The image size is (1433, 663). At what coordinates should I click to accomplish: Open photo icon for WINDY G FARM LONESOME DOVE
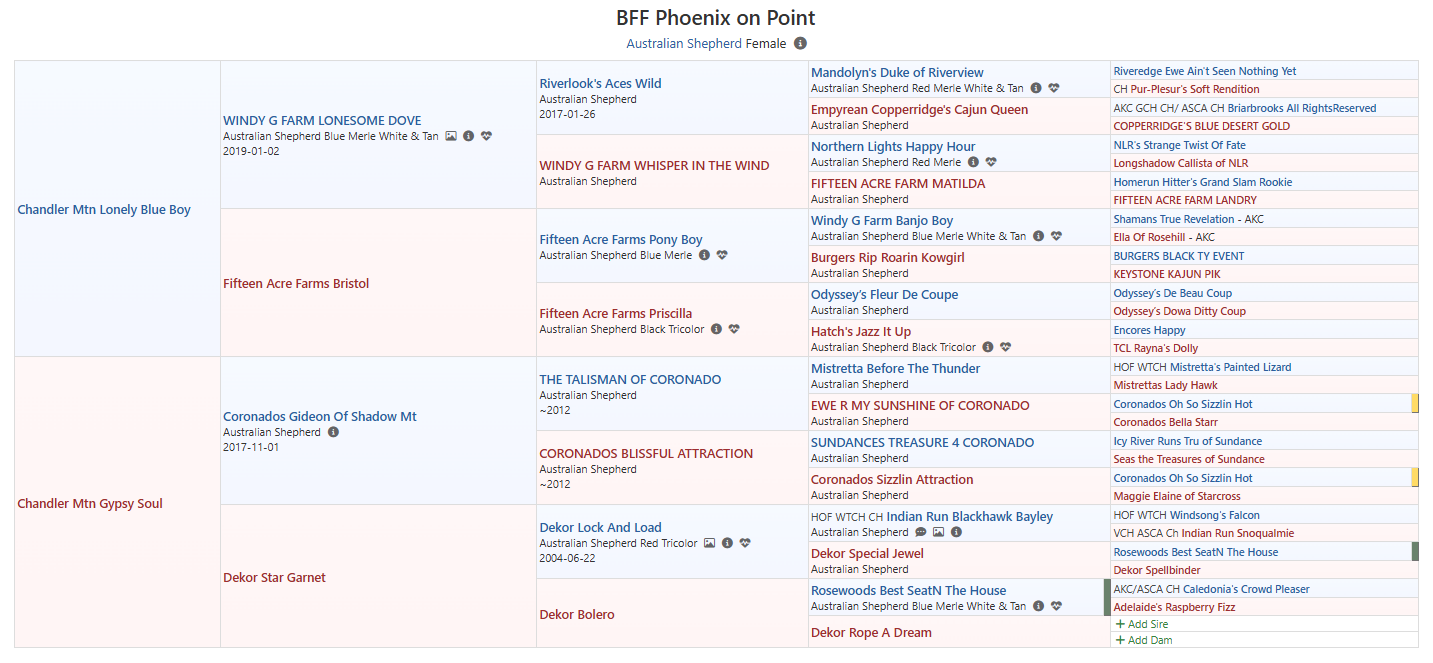tap(451, 136)
